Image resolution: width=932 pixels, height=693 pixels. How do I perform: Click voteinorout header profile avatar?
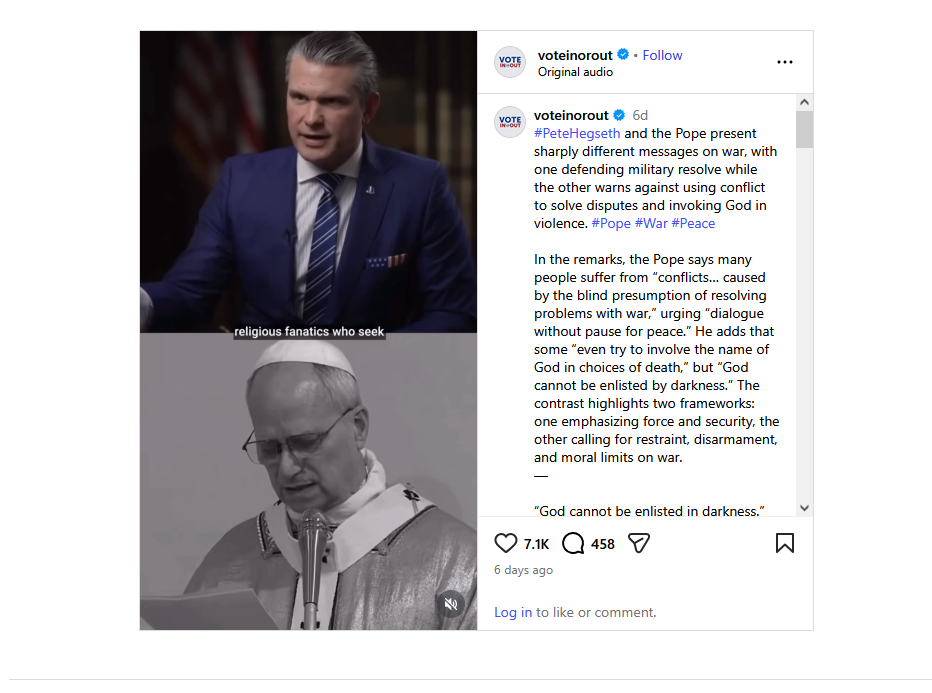pyautogui.click(x=510, y=62)
